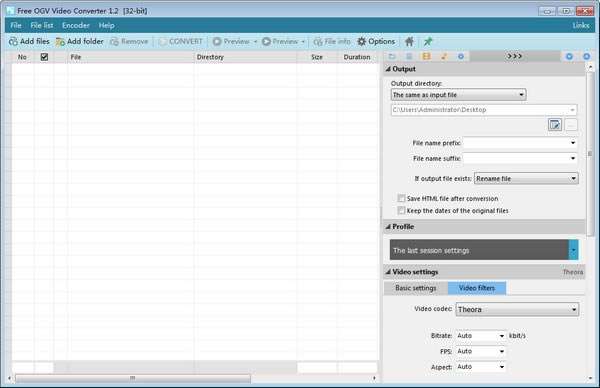Viewport: 600px width, 388px height.
Task: Open the profile list blue dropdown arrow
Action: [573, 250]
